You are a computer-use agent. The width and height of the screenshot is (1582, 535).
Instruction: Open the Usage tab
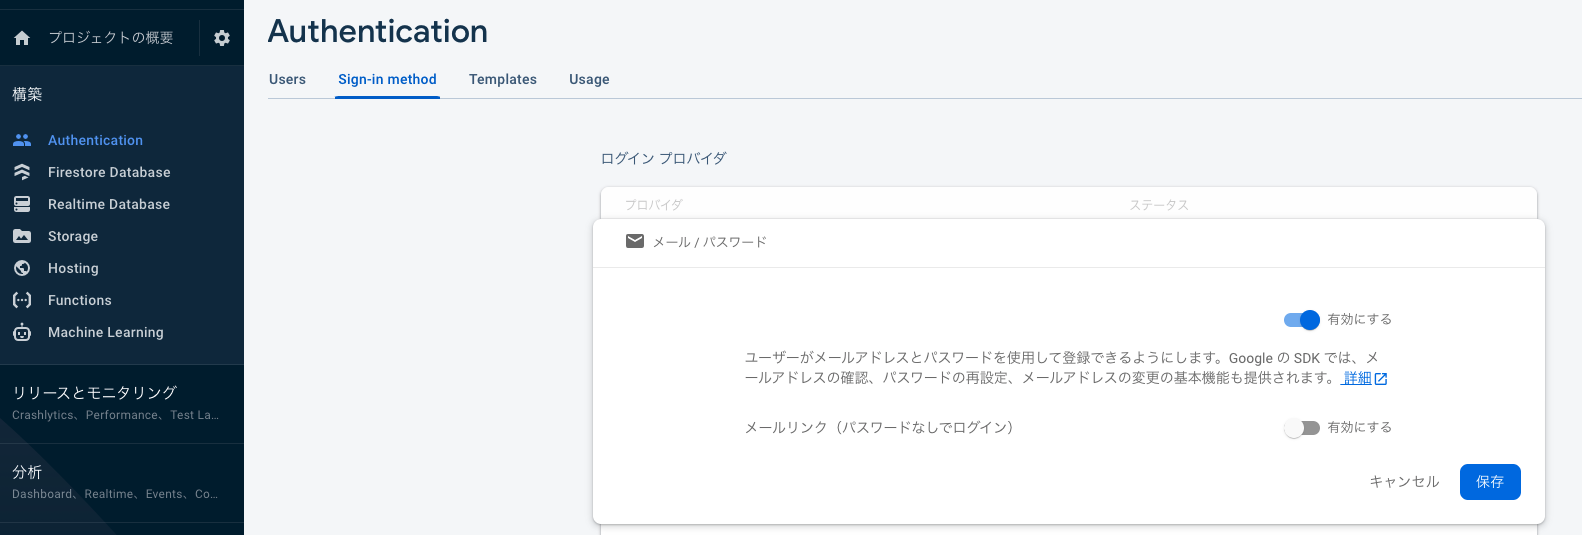[589, 79]
